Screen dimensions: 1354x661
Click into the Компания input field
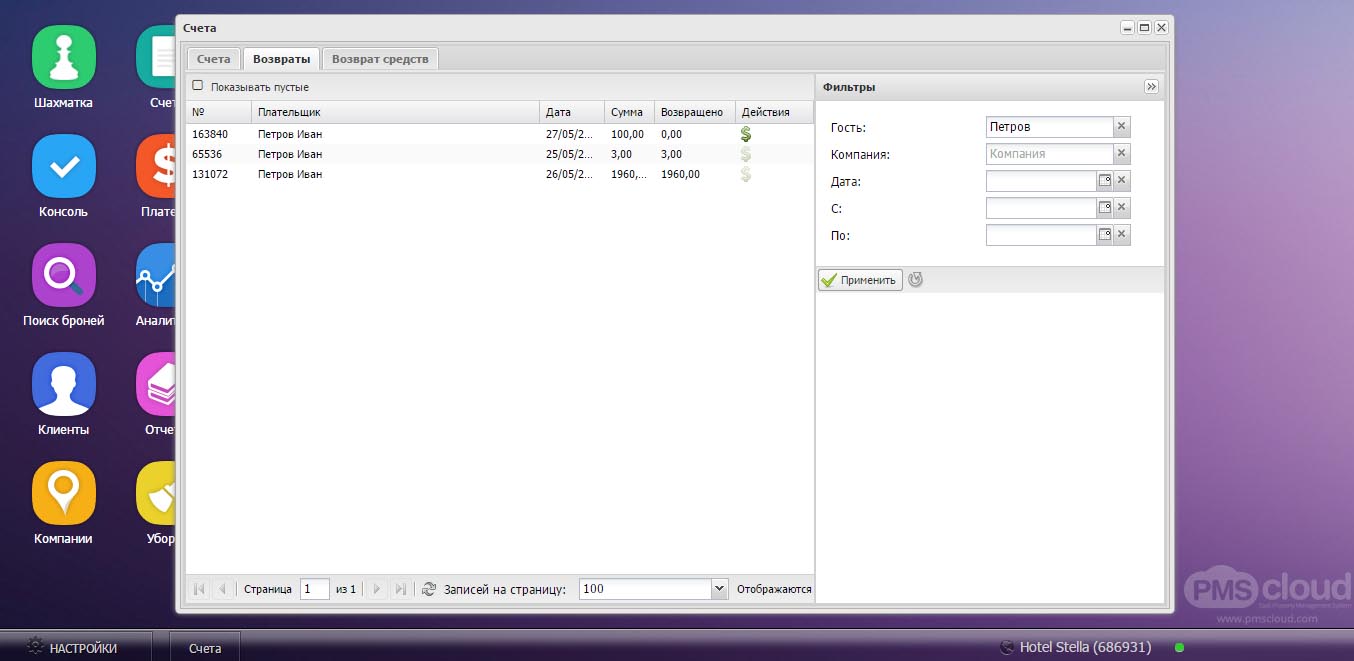coord(1049,154)
